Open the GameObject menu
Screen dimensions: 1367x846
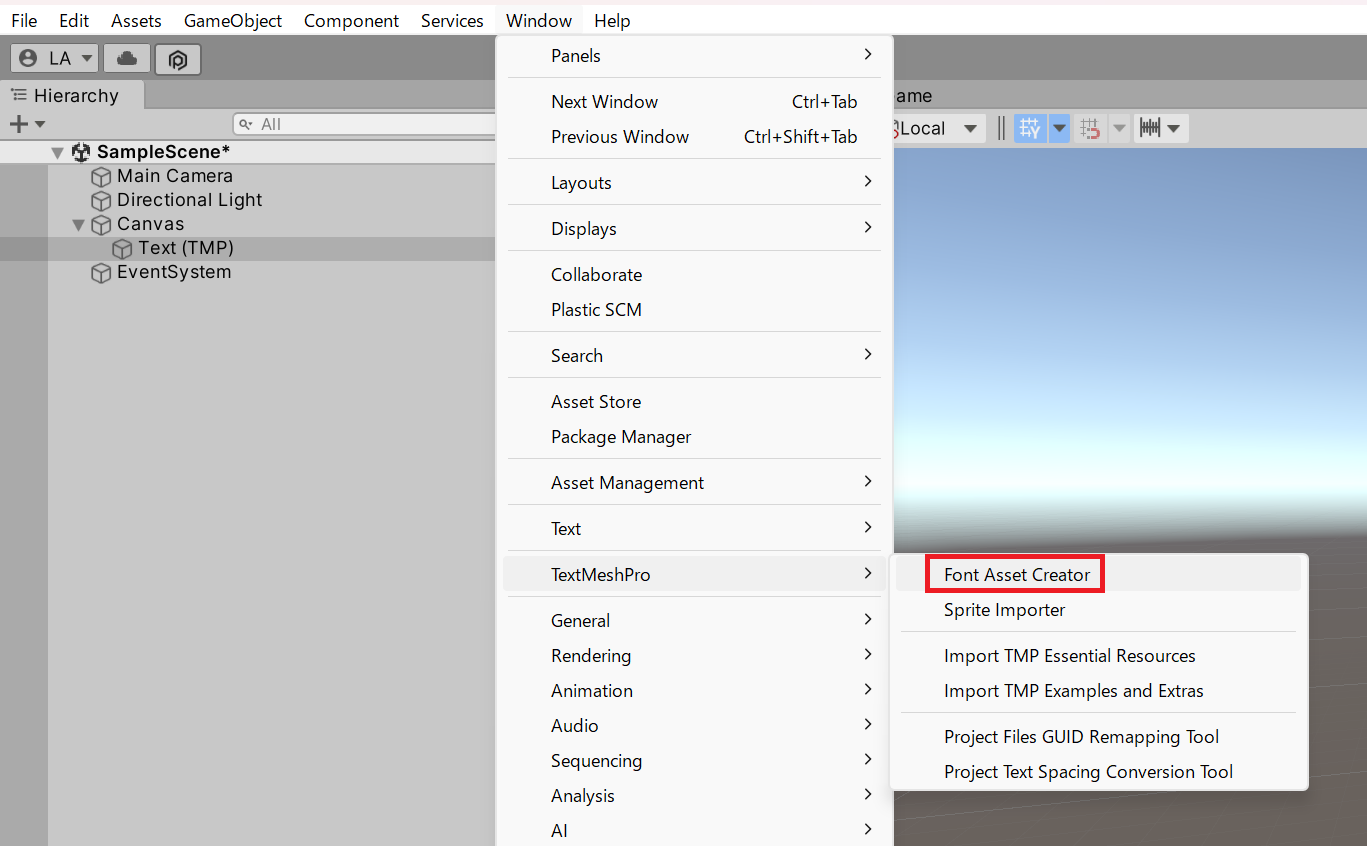232,20
